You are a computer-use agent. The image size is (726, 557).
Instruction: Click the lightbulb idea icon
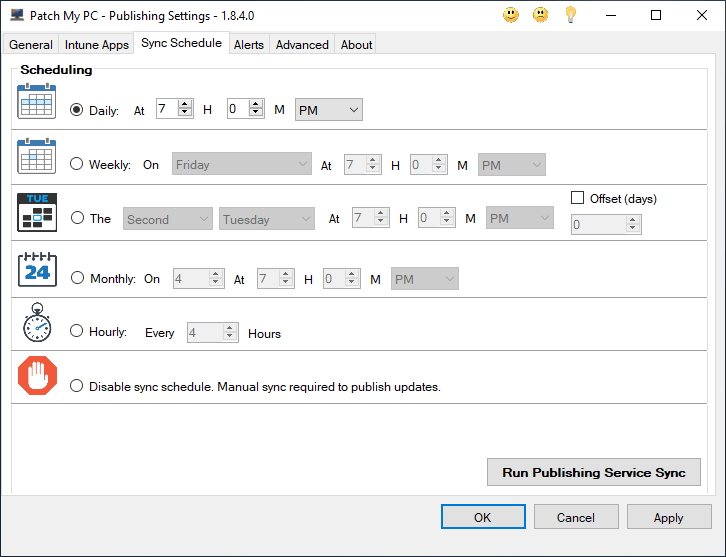coord(570,15)
